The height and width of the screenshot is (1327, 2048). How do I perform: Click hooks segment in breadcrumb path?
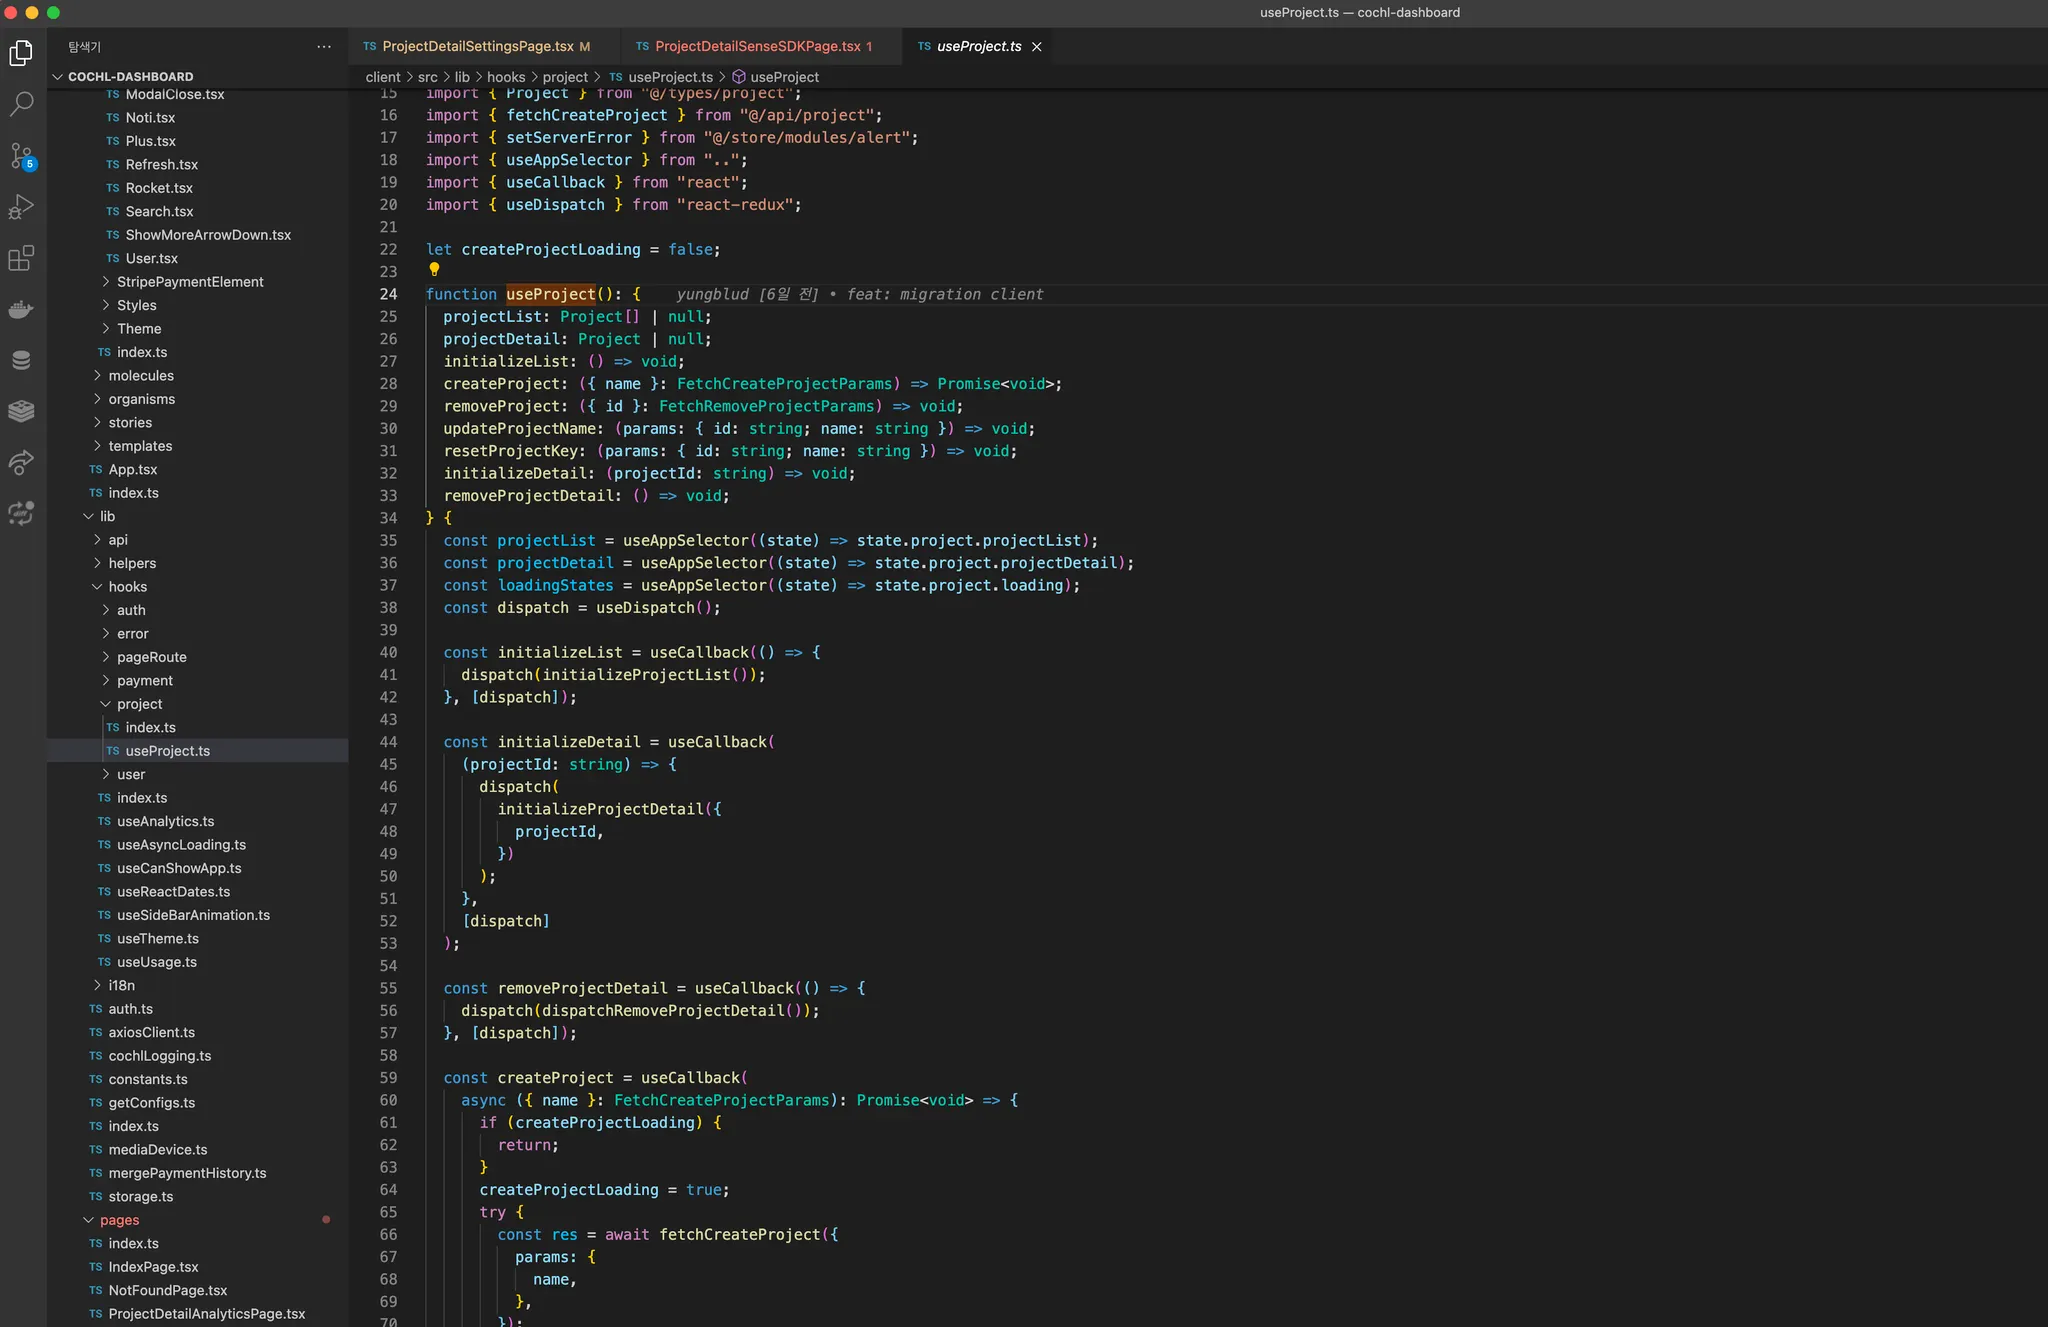(x=505, y=77)
